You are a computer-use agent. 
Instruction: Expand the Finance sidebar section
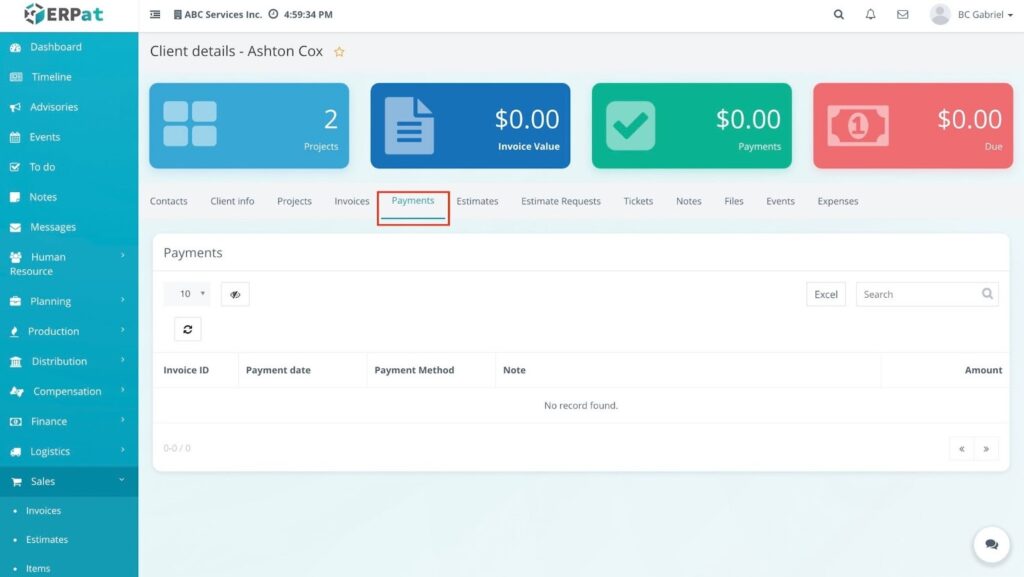pyautogui.click(x=66, y=421)
